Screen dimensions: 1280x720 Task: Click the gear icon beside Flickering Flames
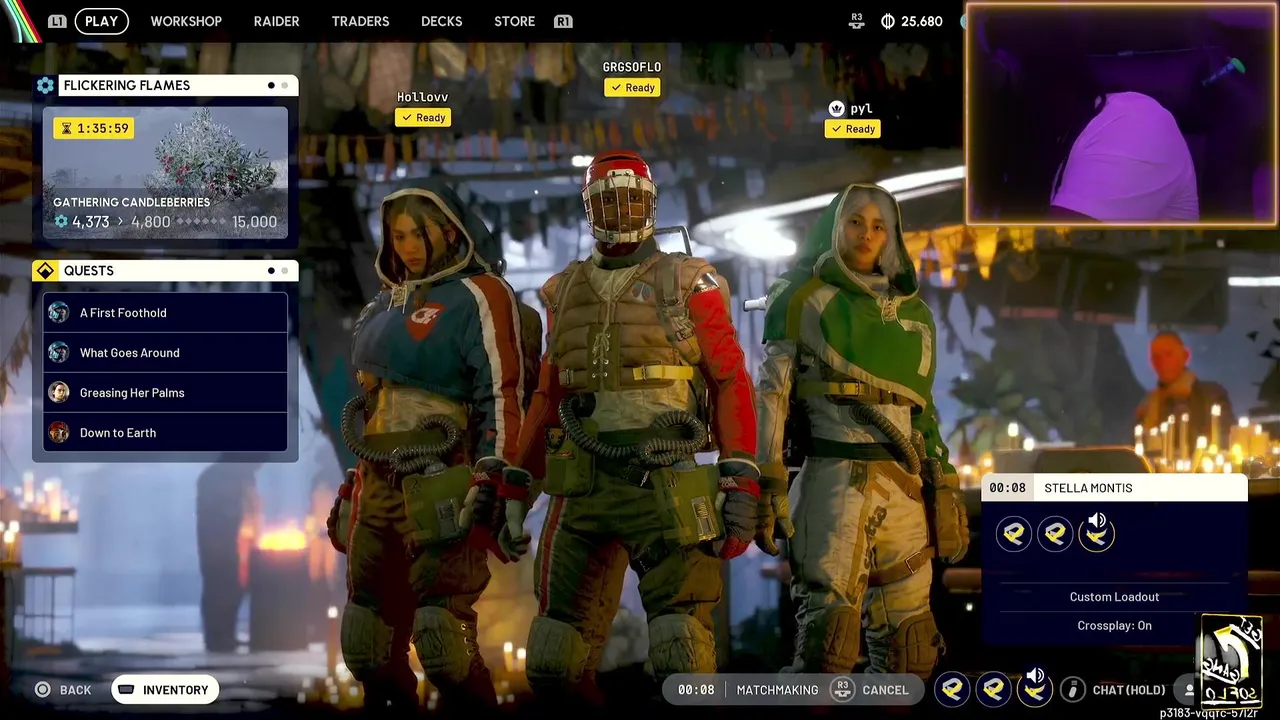pyautogui.click(x=45, y=85)
